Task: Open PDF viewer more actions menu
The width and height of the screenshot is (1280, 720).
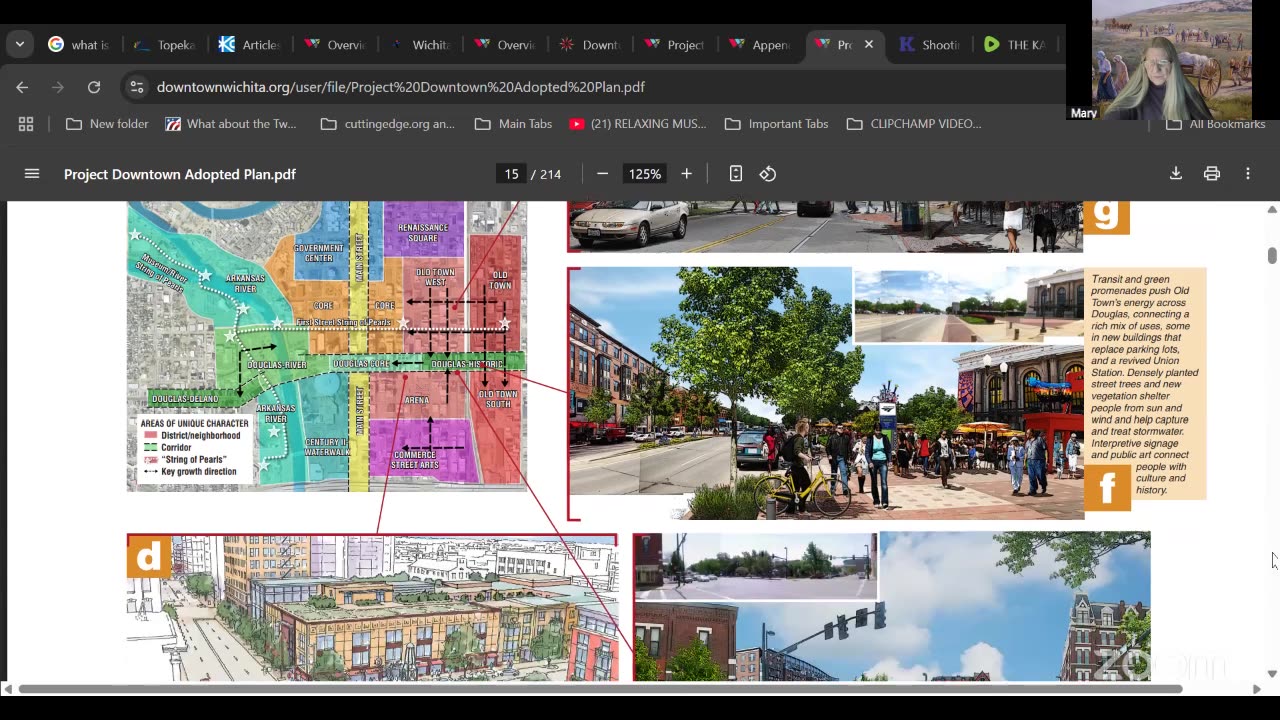Action: 1248,174
